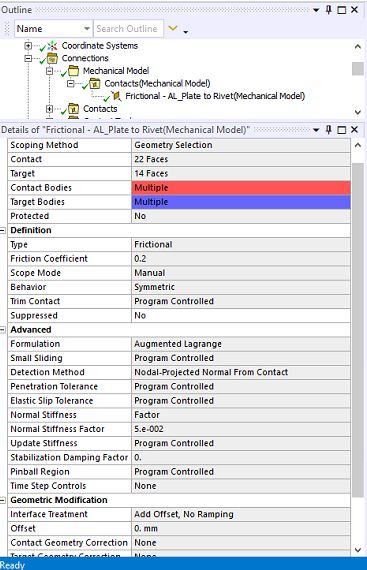Viewport: 367px width, 570px height.
Task: Collapse the Geometric Modification section
Action: coord(3,501)
